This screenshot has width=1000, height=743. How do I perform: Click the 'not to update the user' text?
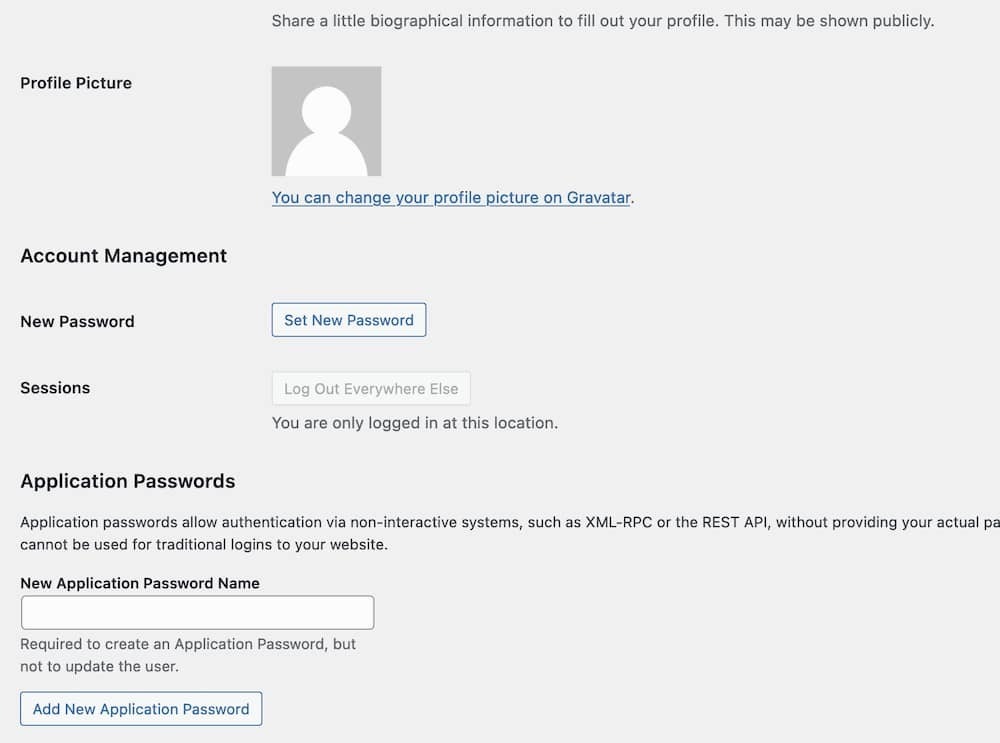tap(99, 666)
